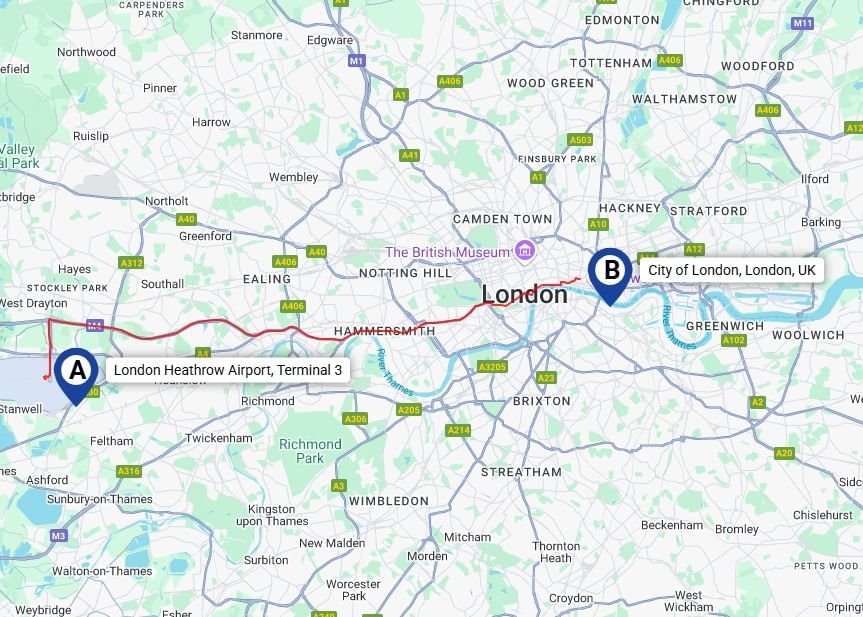Image resolution: width=863 pixels, height=617 pixels.
Task: Click the blue marker B pin
Action: tap(610, 275)
